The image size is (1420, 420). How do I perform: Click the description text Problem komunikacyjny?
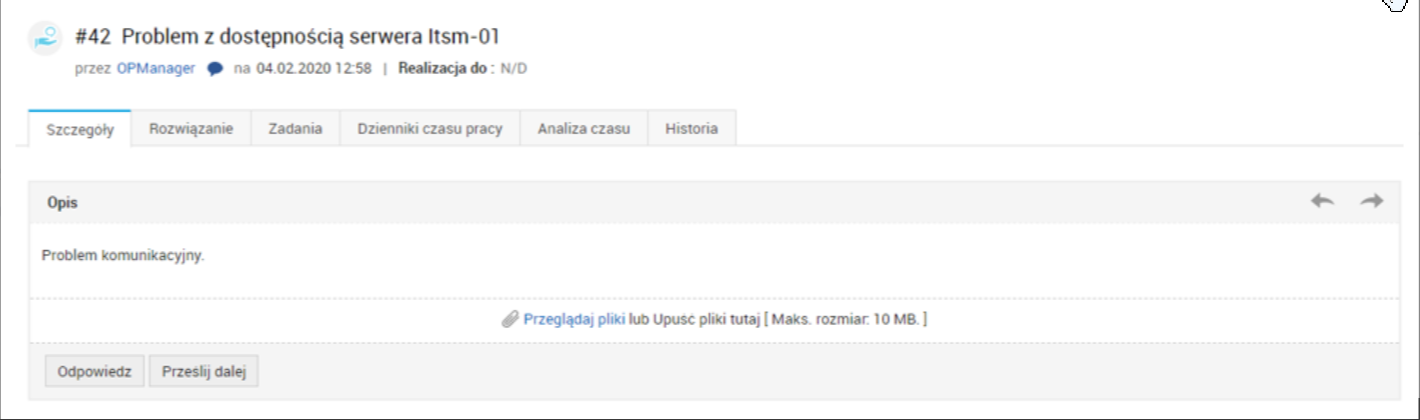(123, 255)
